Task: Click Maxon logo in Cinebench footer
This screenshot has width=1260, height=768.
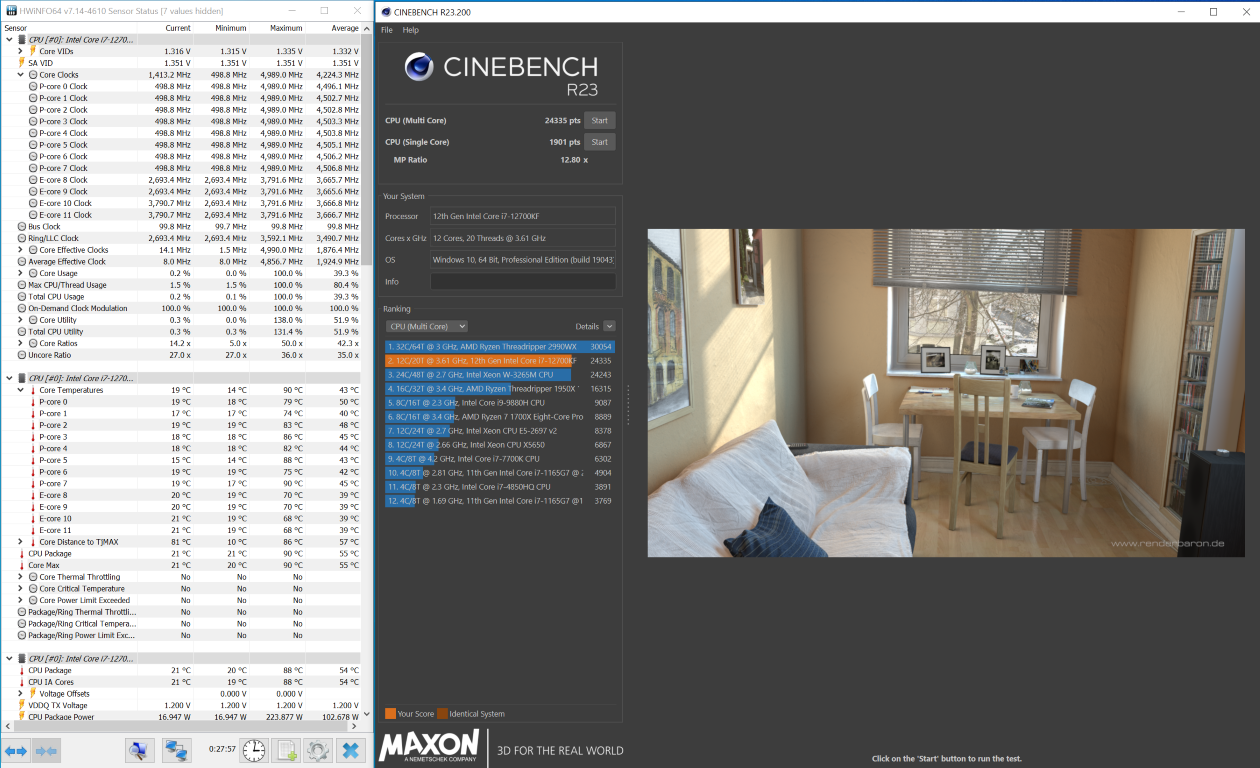Action: (x=429, y=747)
